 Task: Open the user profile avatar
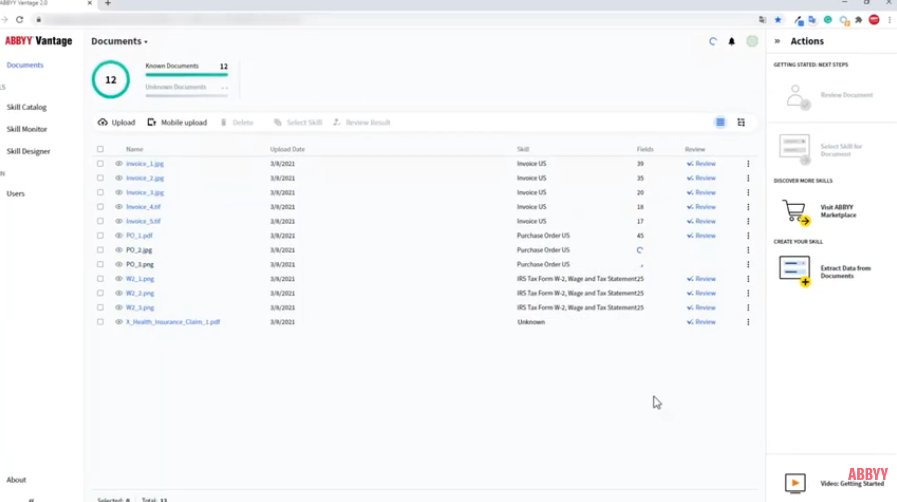click(752, 41)
